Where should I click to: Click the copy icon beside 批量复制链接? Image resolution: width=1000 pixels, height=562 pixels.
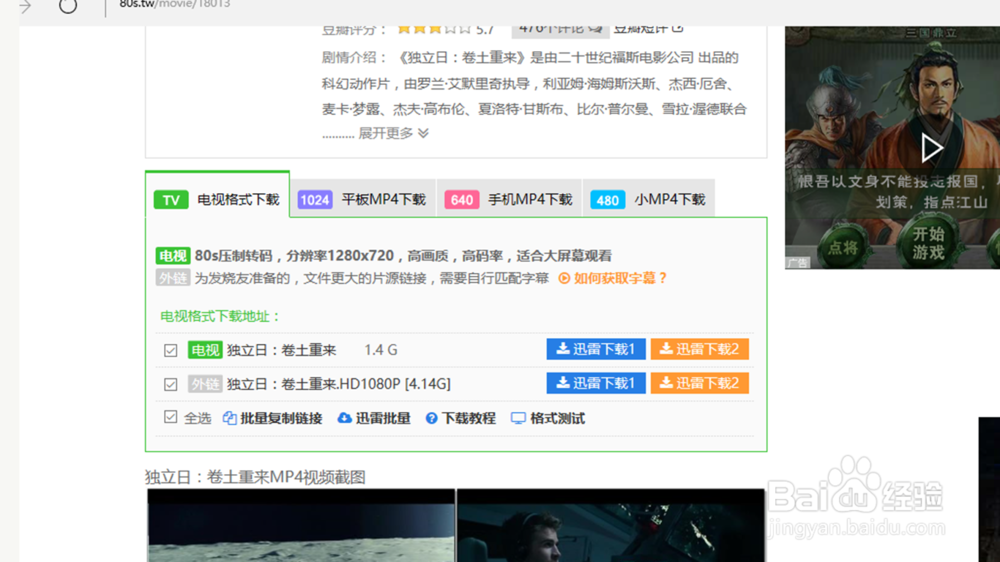point(230,418)
